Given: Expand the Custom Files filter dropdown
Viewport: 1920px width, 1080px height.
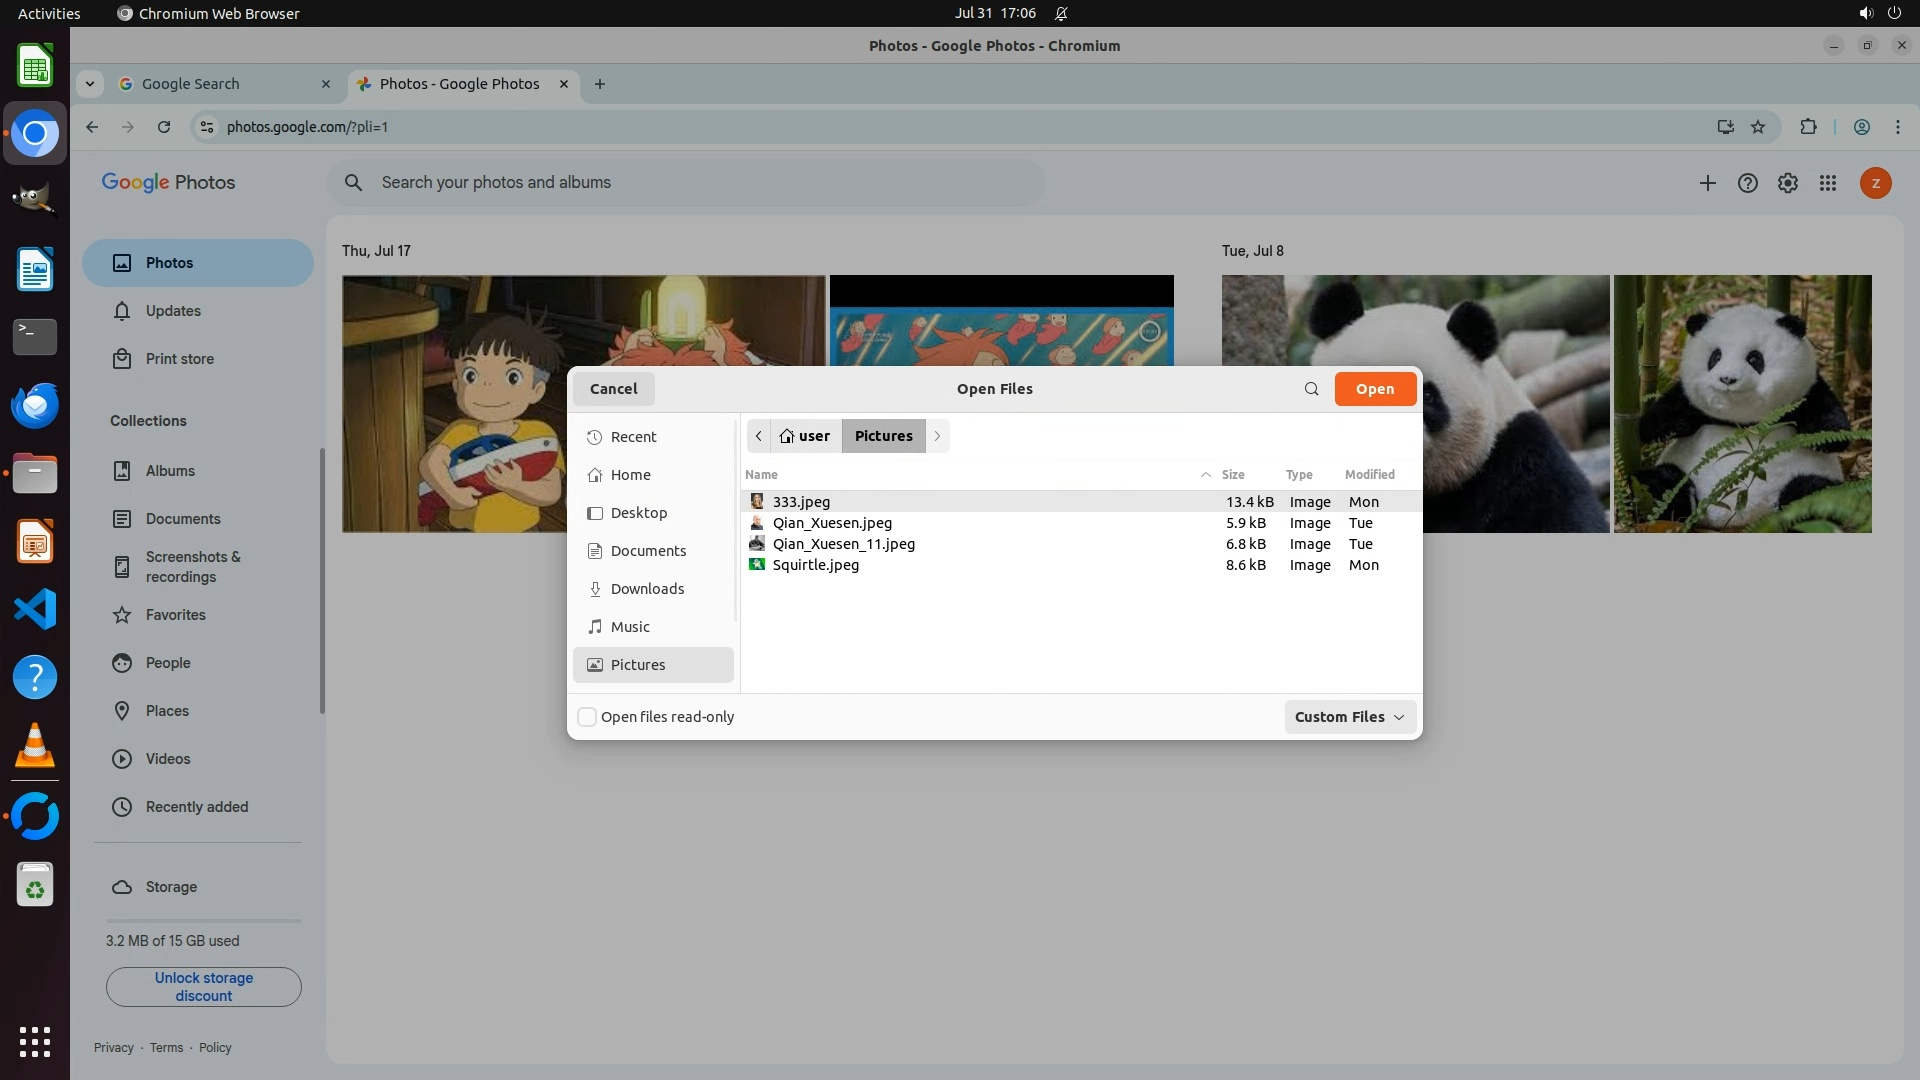Looking at the screenshot, I should [1349, 717].
